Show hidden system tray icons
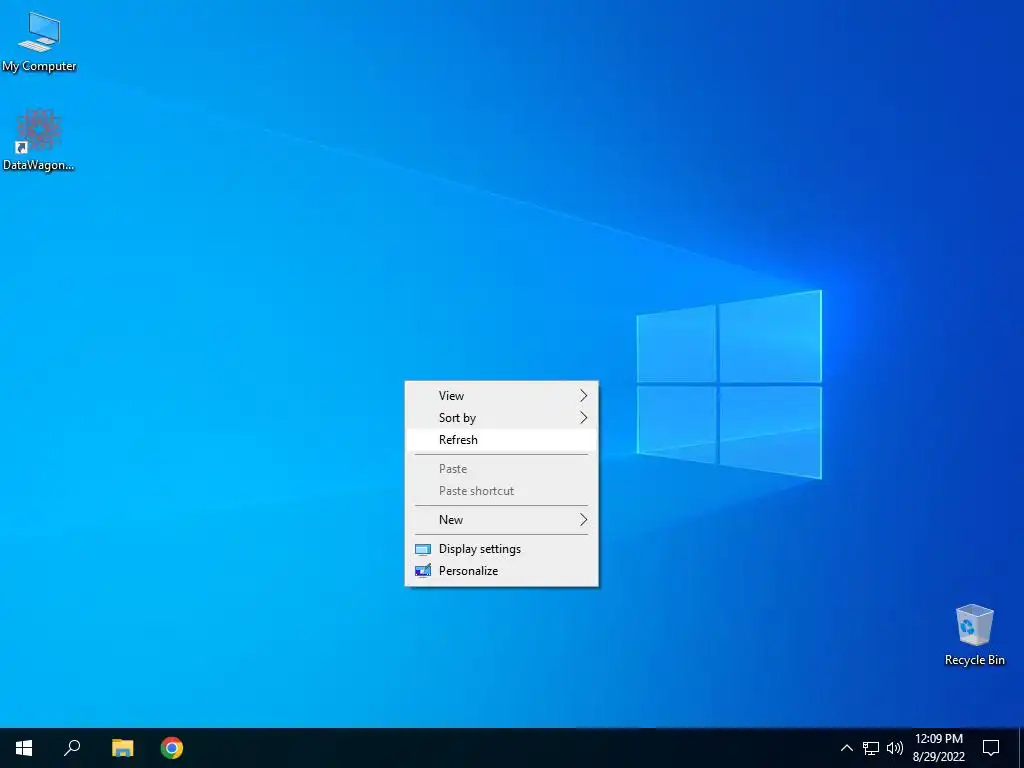The image size is (1024, 768). (846, 748)
